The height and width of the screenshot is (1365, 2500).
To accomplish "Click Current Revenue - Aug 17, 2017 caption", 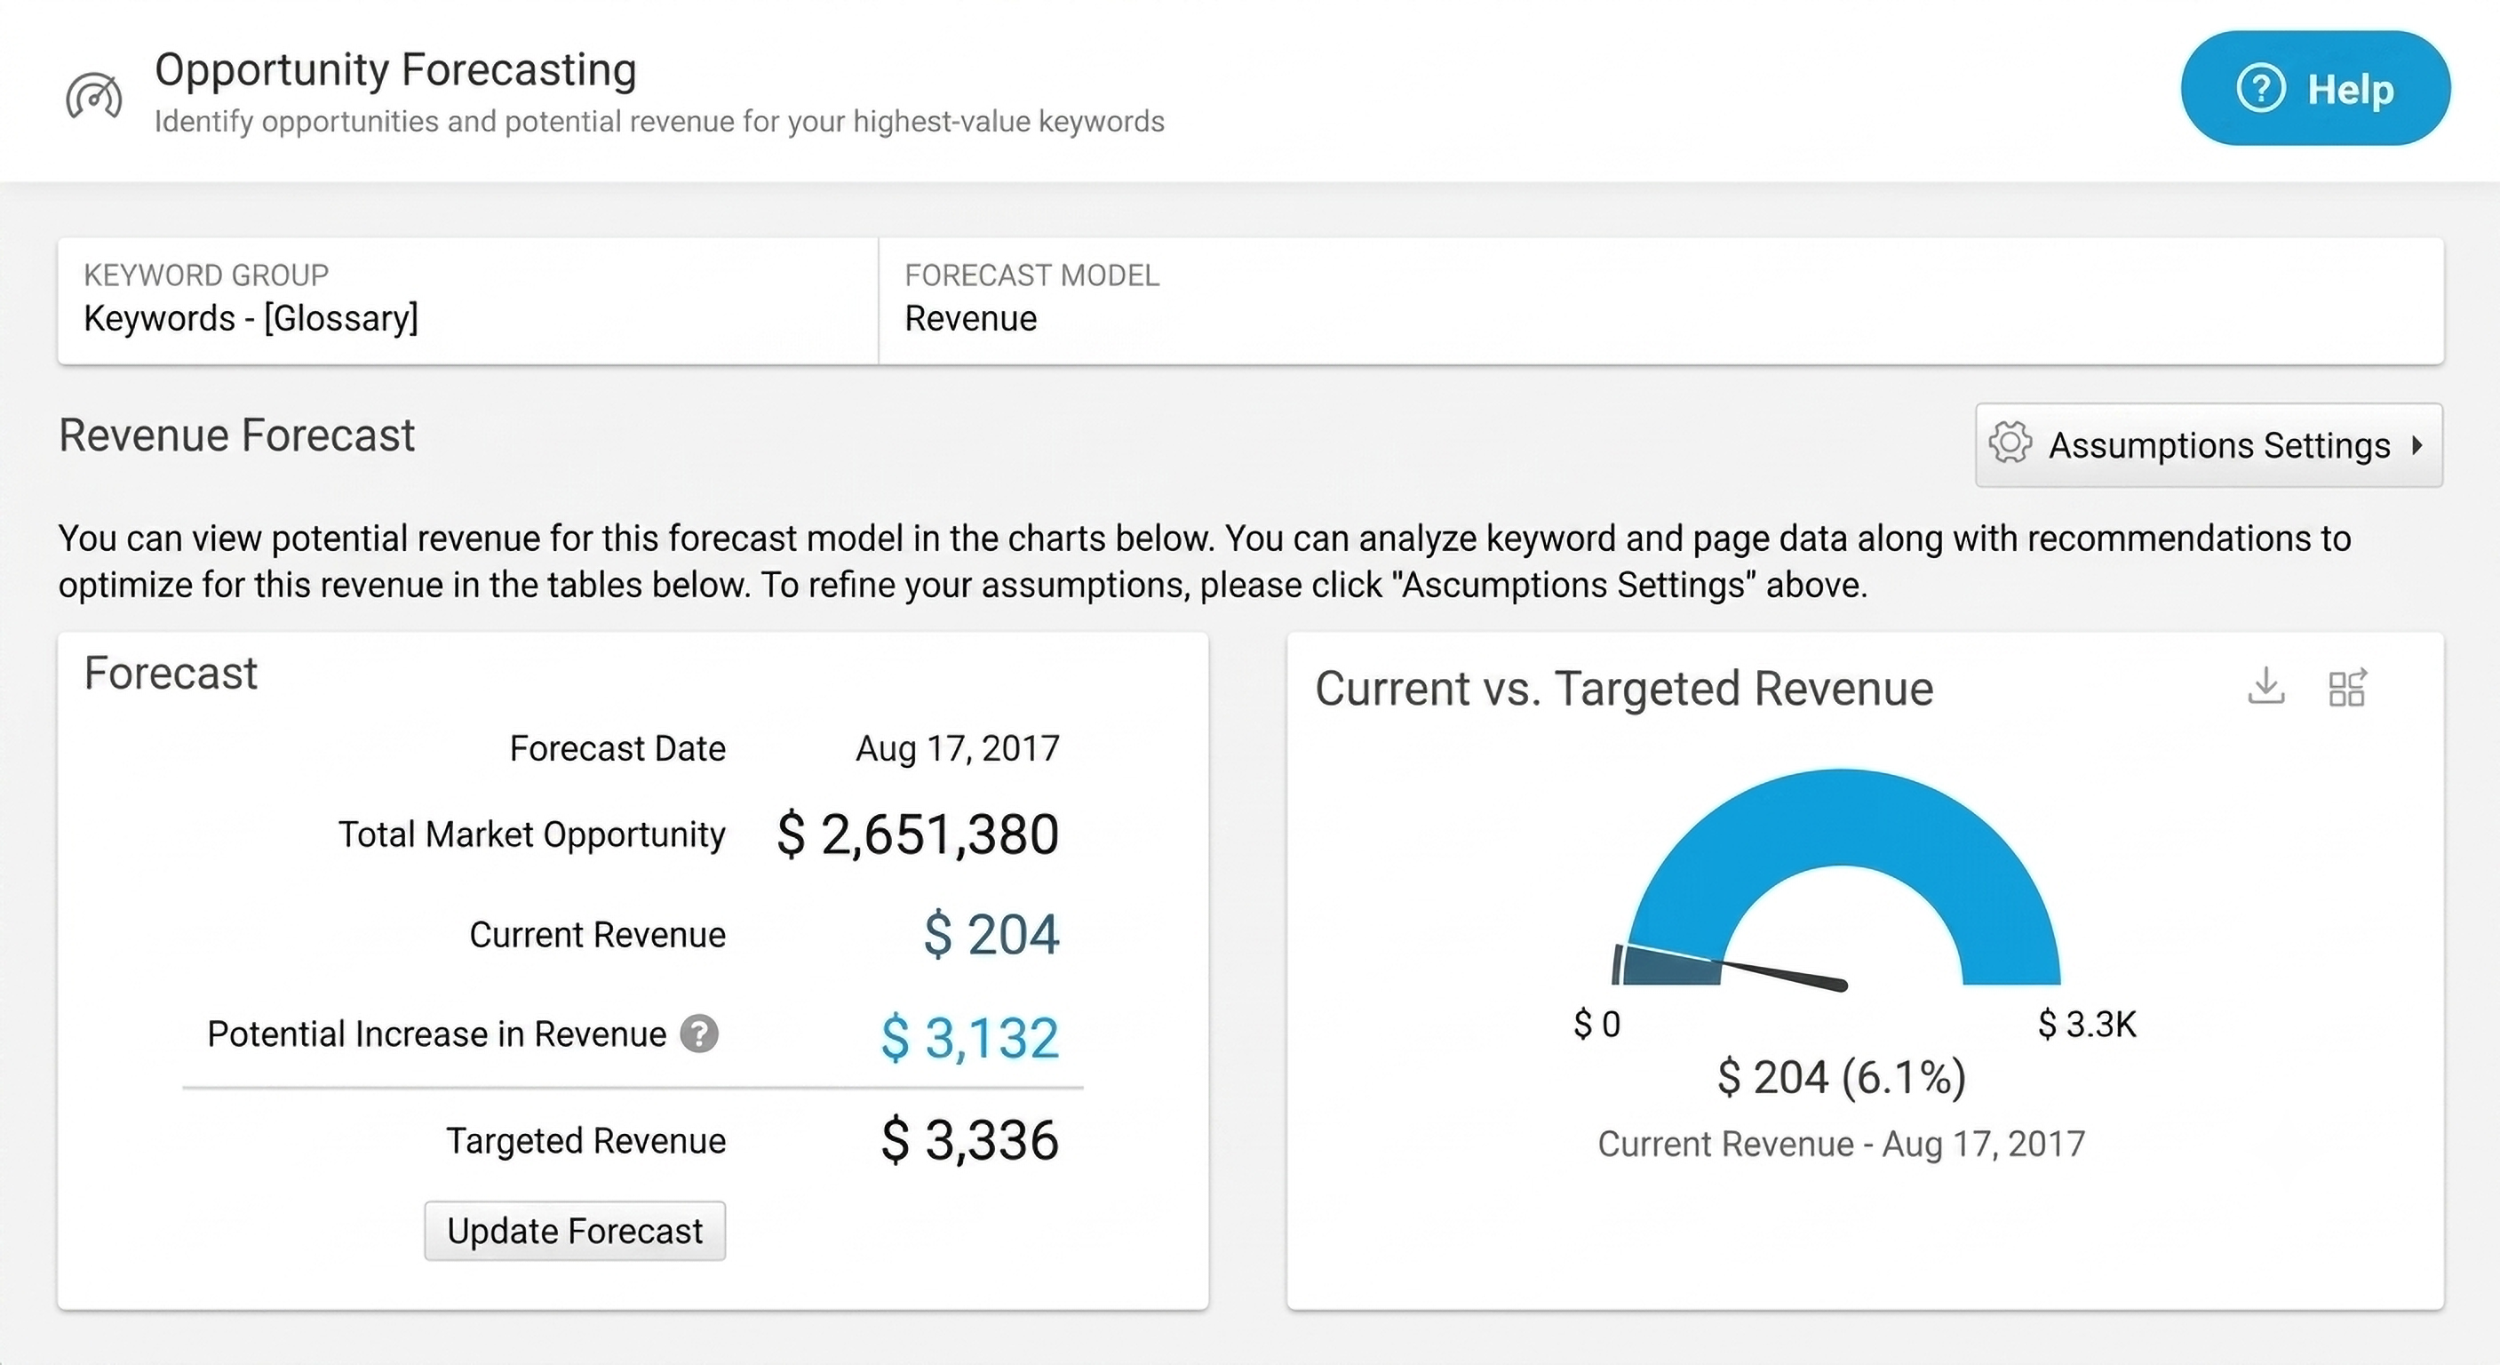I will pos(1842,1144).
